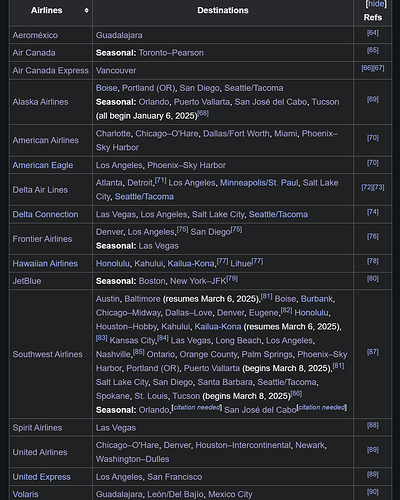Viewport: 400px width, 500px height.
Task: Open the Alaska Airlines link
Action: [x=40, y=102]
